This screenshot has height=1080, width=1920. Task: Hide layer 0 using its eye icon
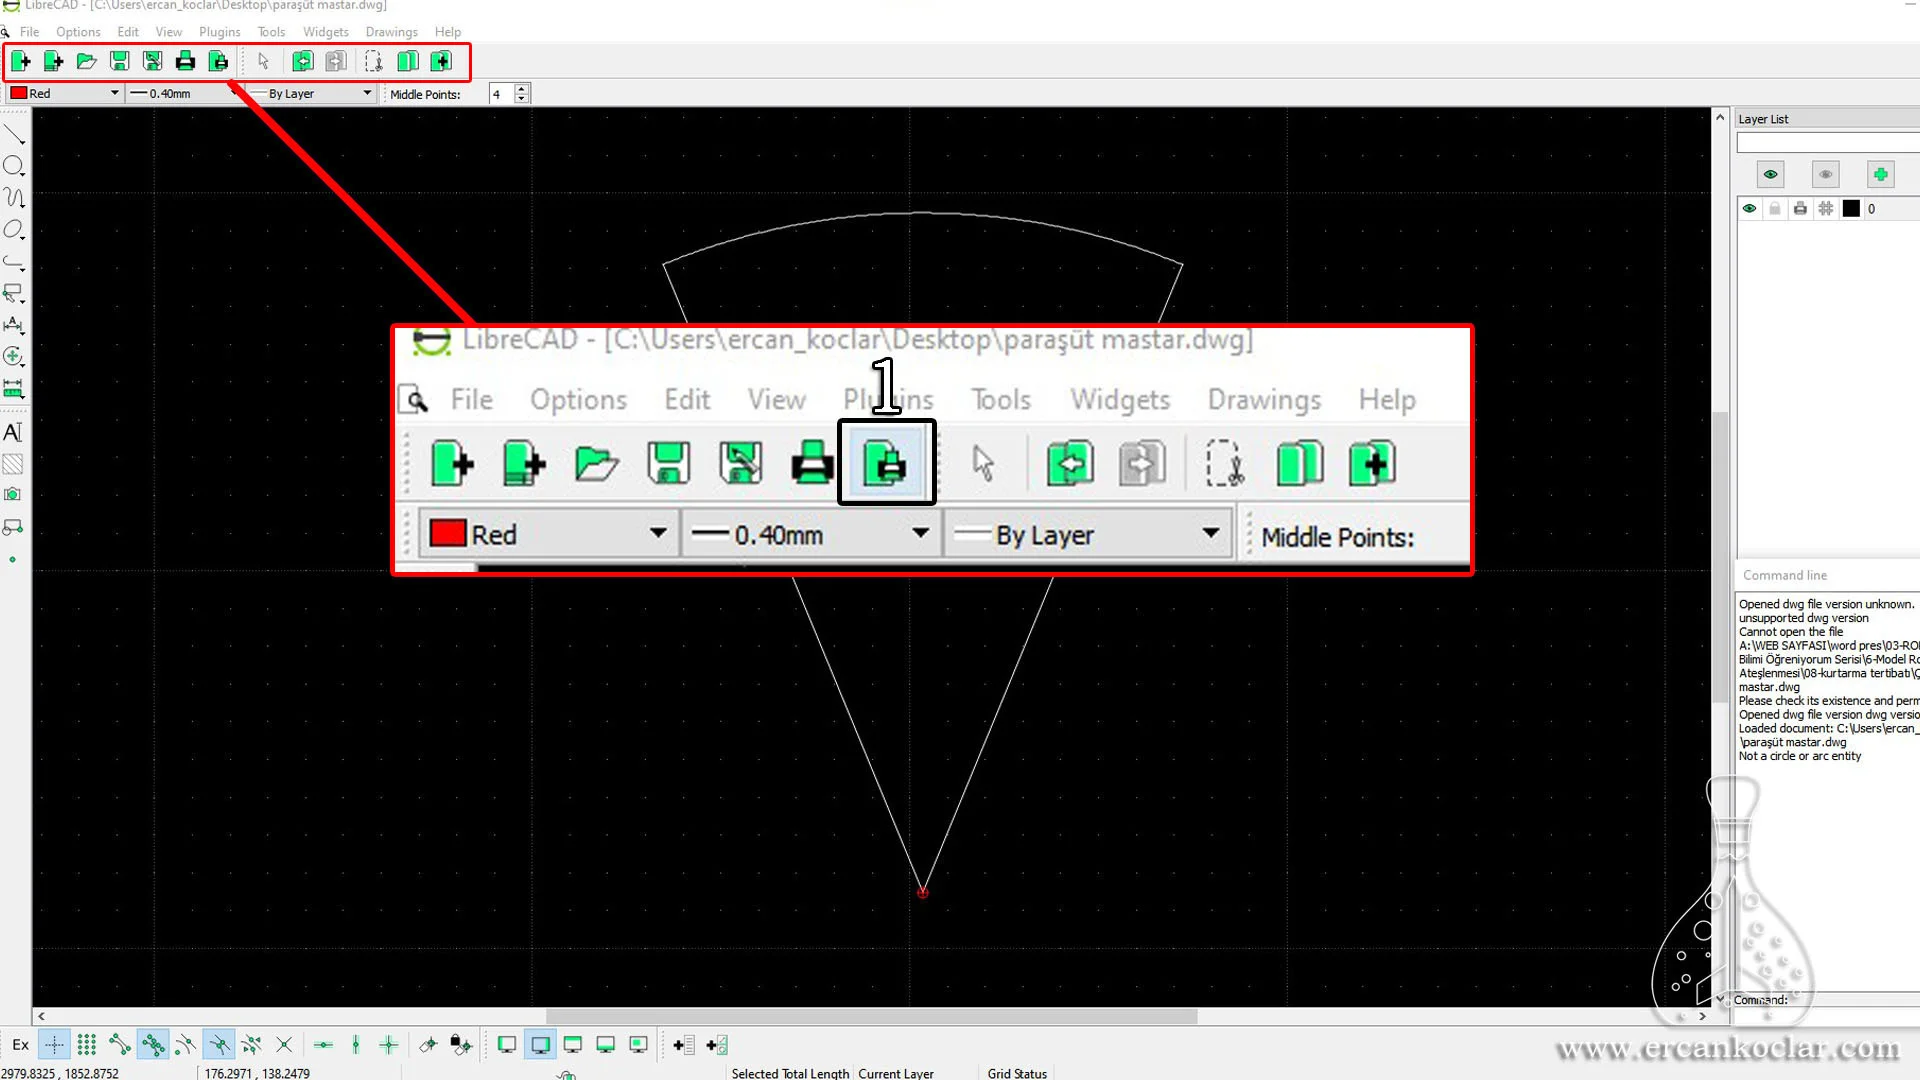click(x=1749, y=209)
